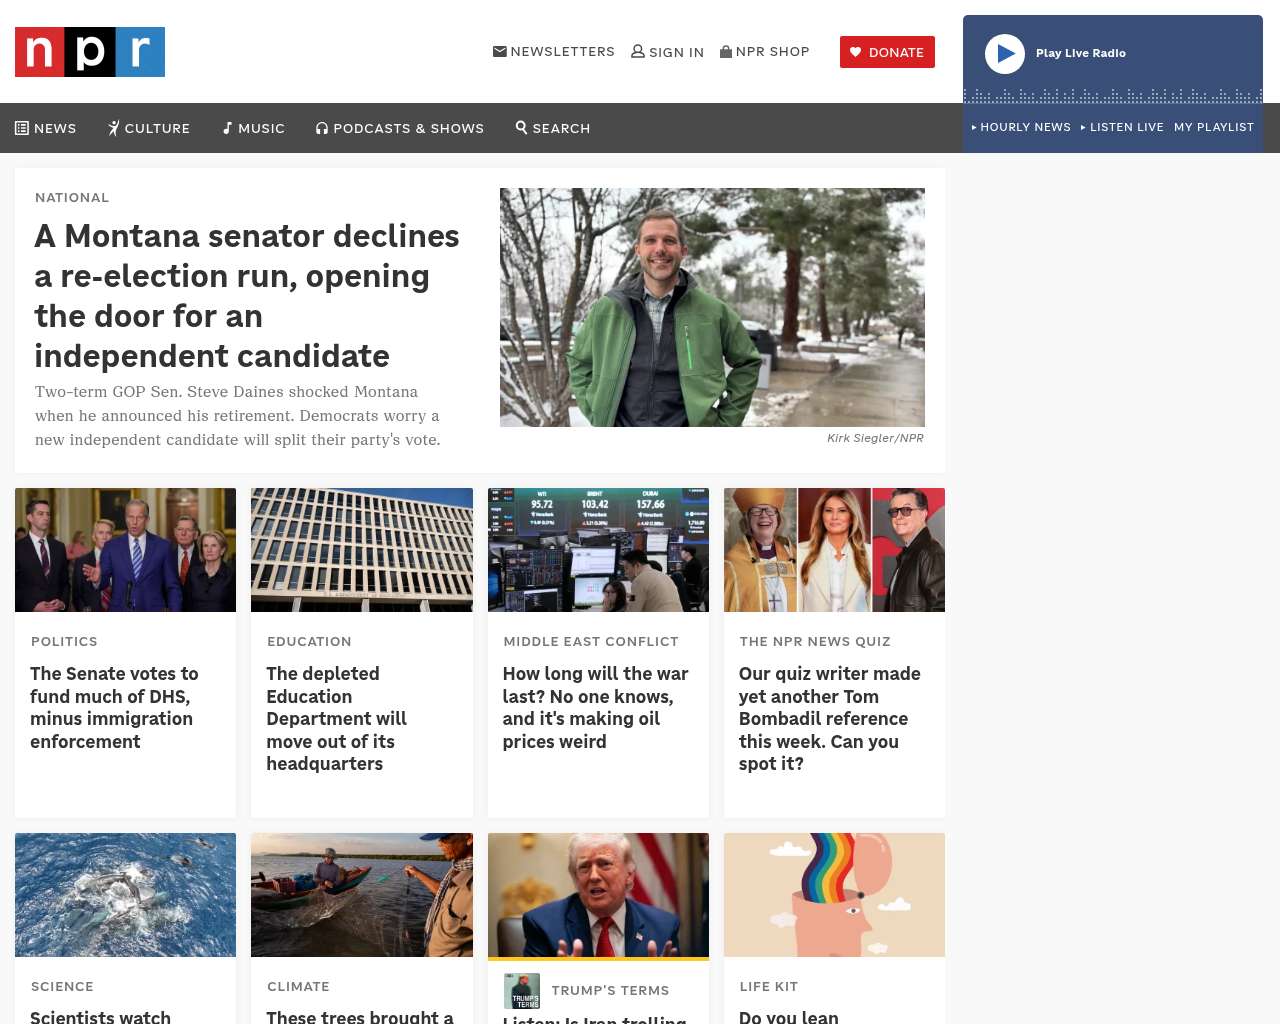The image size is (1280, 1024).
Task: Open the Culture menu
Action: pyautogui.click(x=149, y=128)
